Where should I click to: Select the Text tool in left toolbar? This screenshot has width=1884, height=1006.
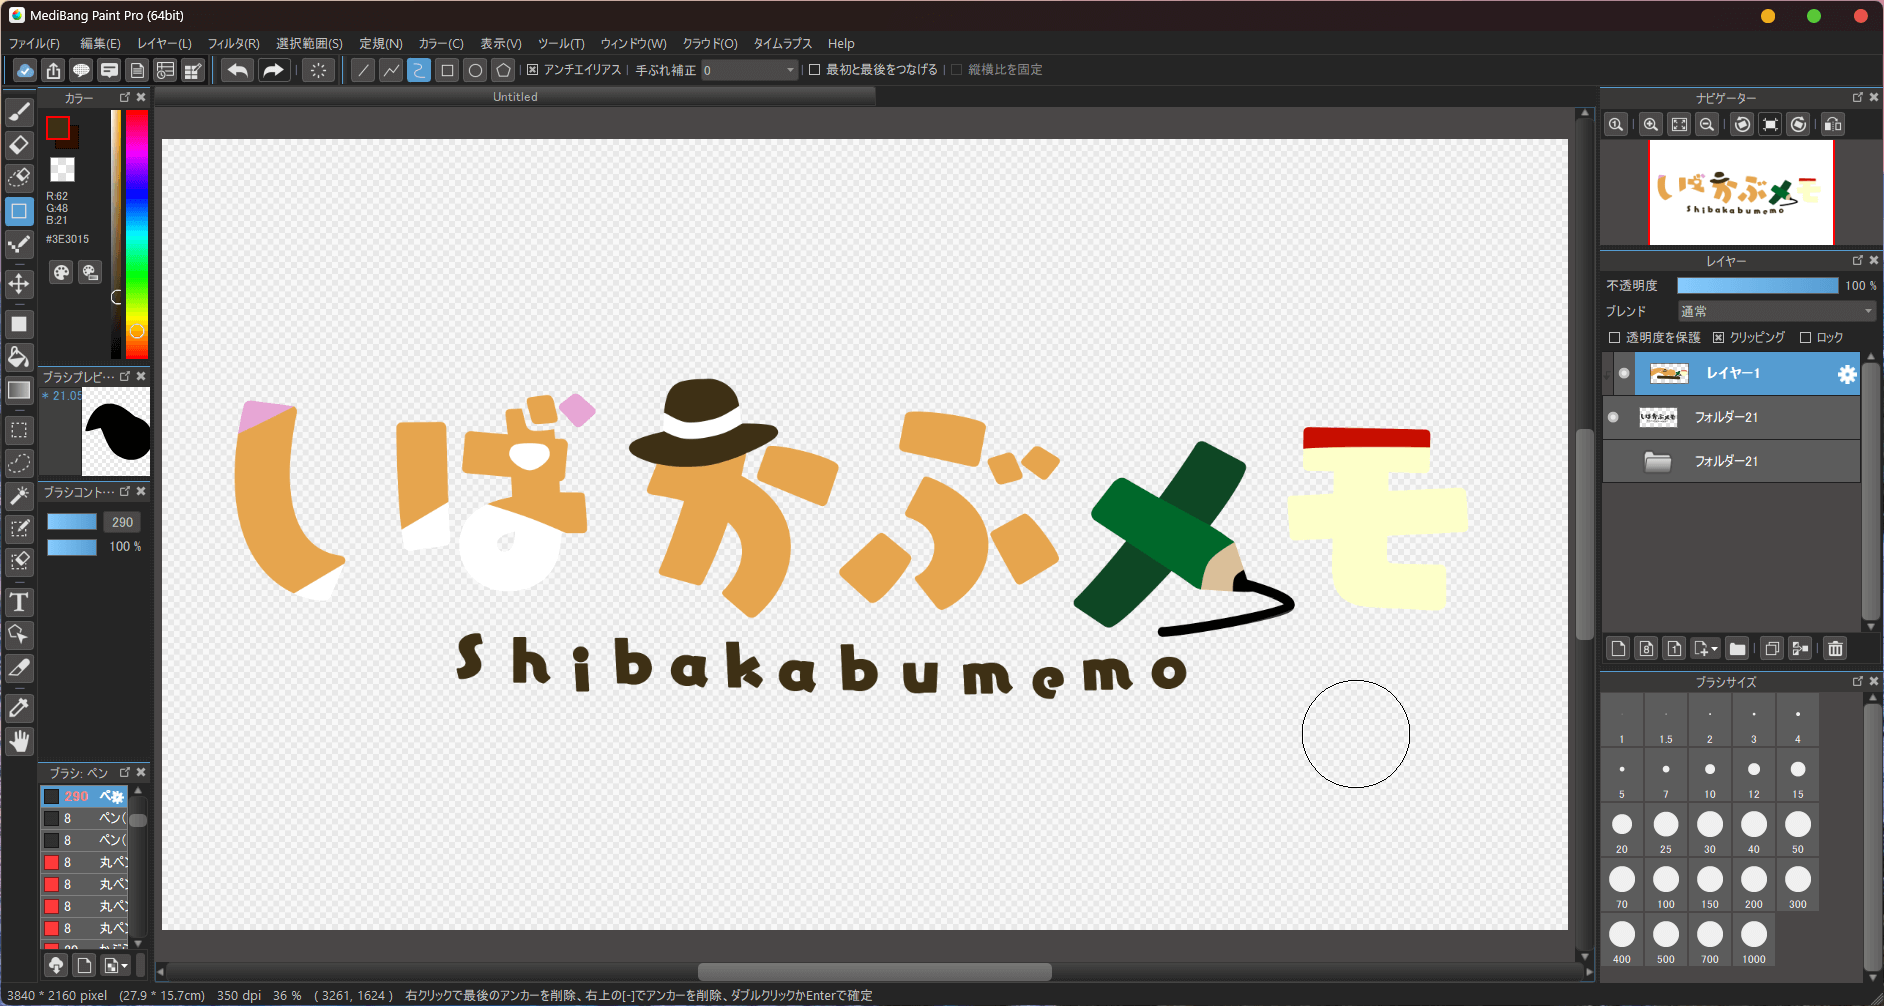coord(19,602)
